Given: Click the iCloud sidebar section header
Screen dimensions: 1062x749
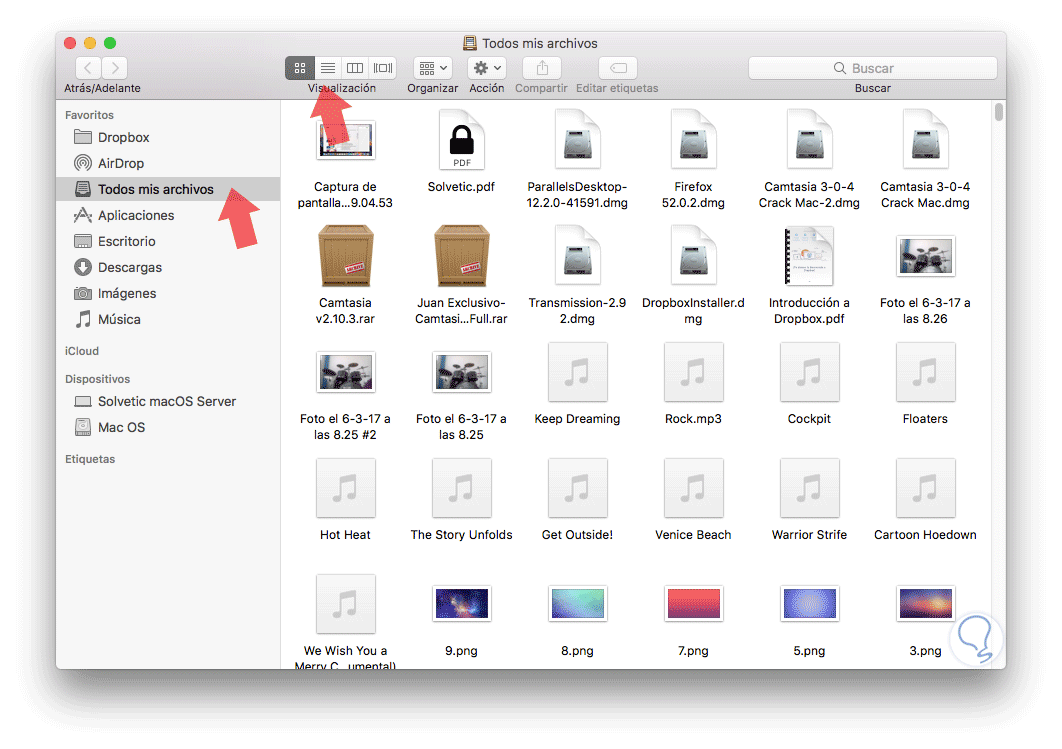Looking at the screenshot, I should 82,351.
